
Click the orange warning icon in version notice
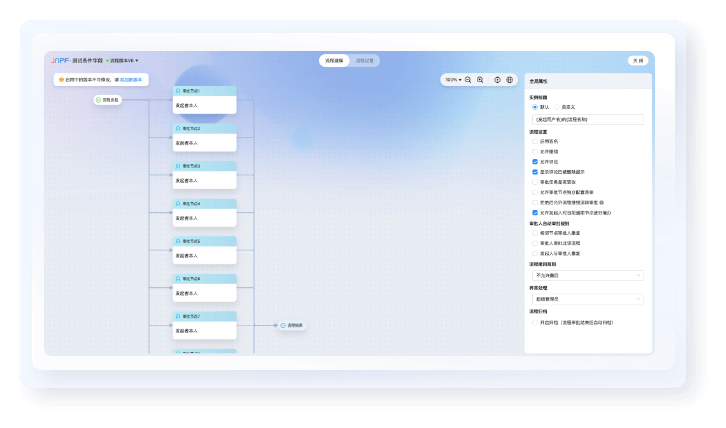coord(61,80)
